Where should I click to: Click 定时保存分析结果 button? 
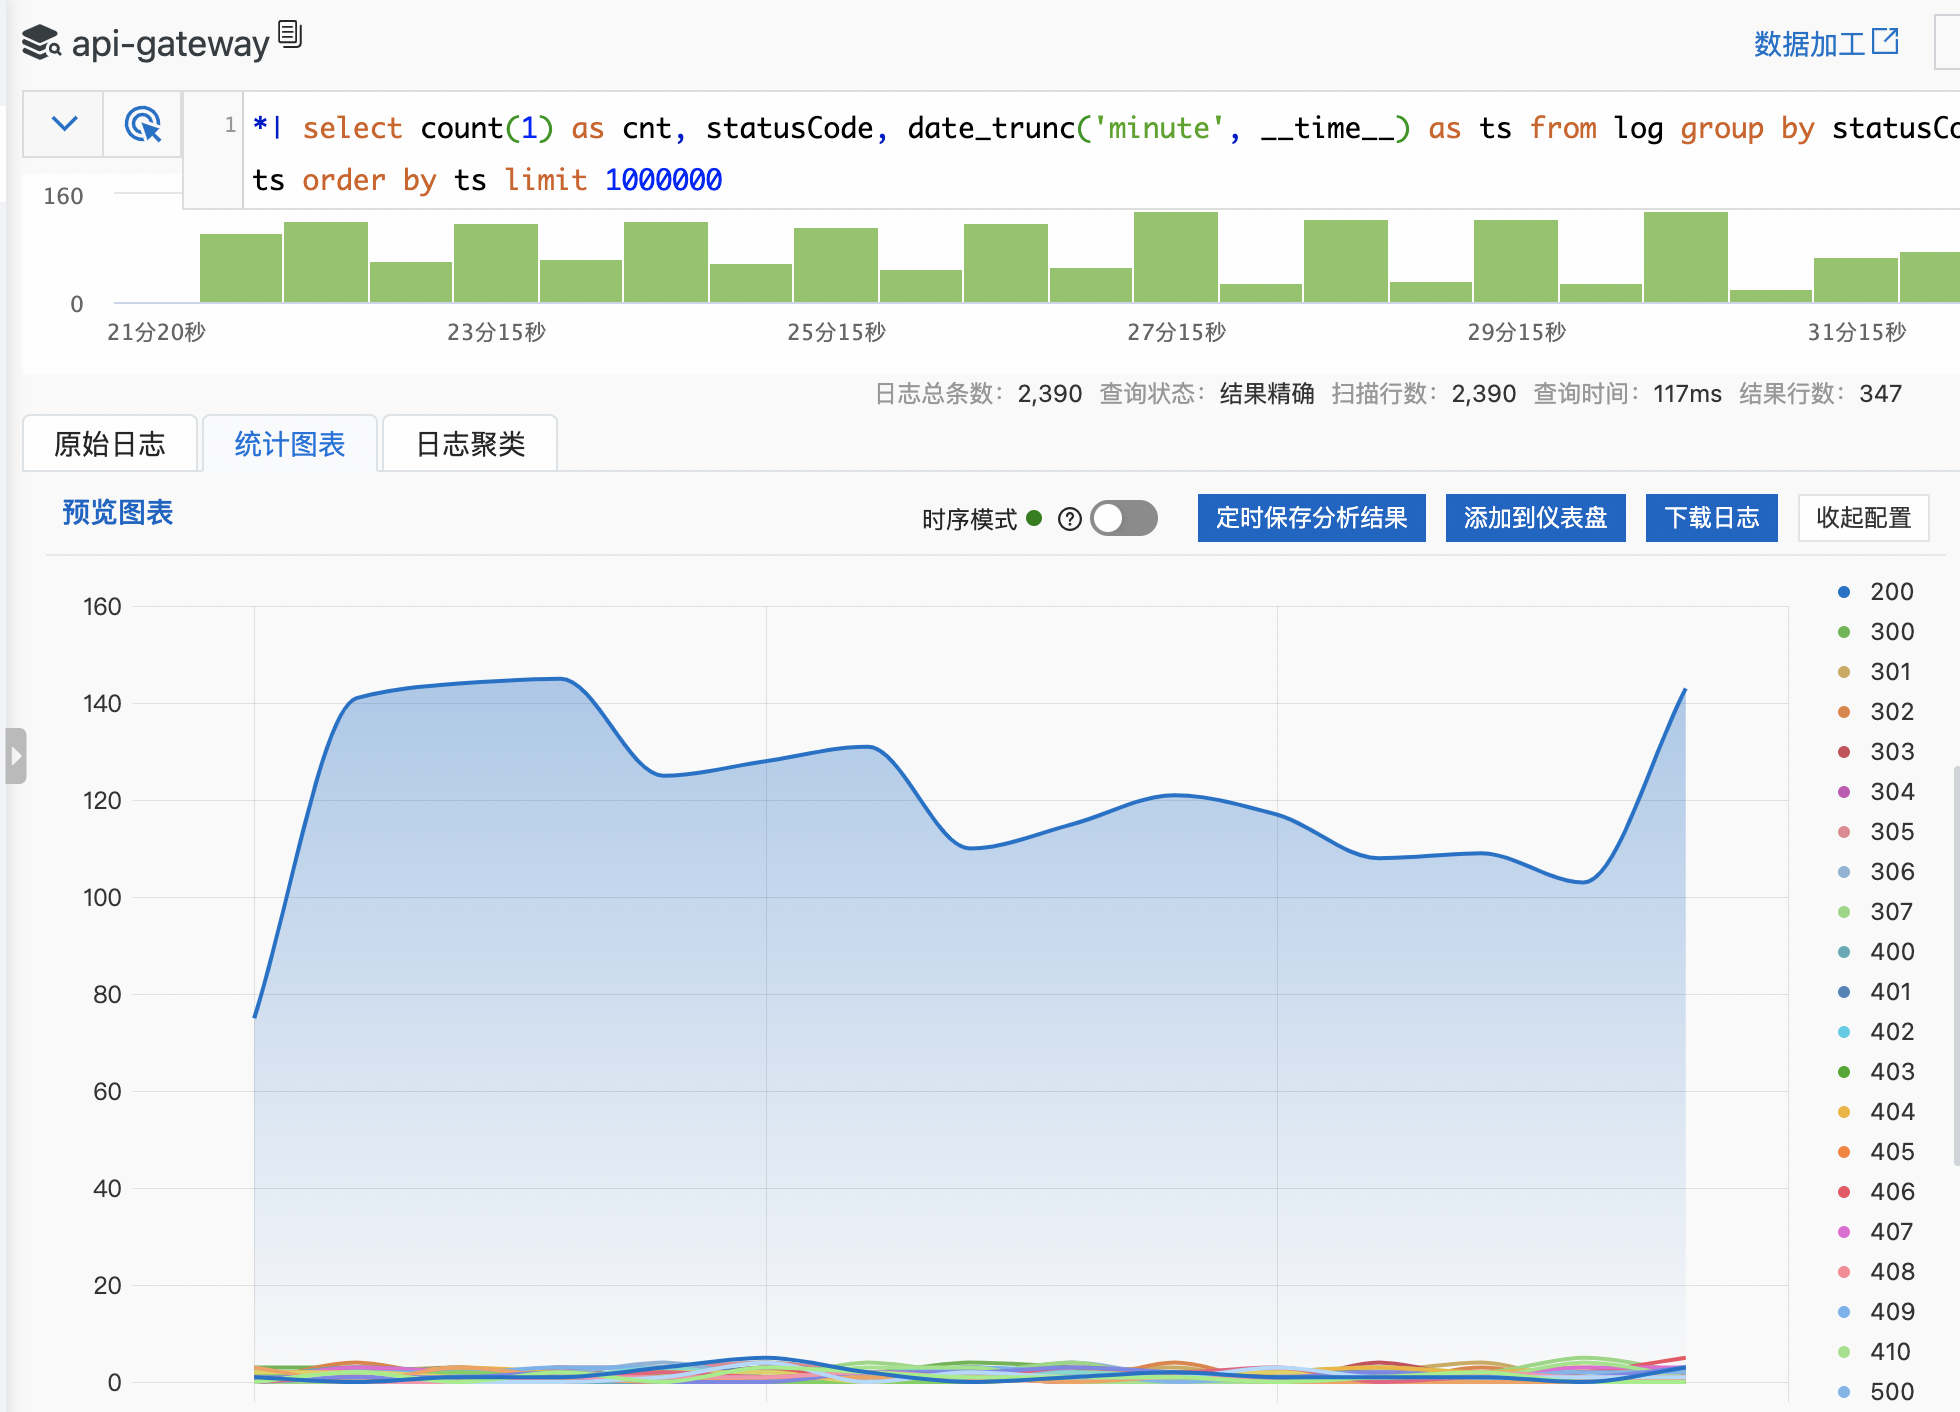coord(1311,518)
